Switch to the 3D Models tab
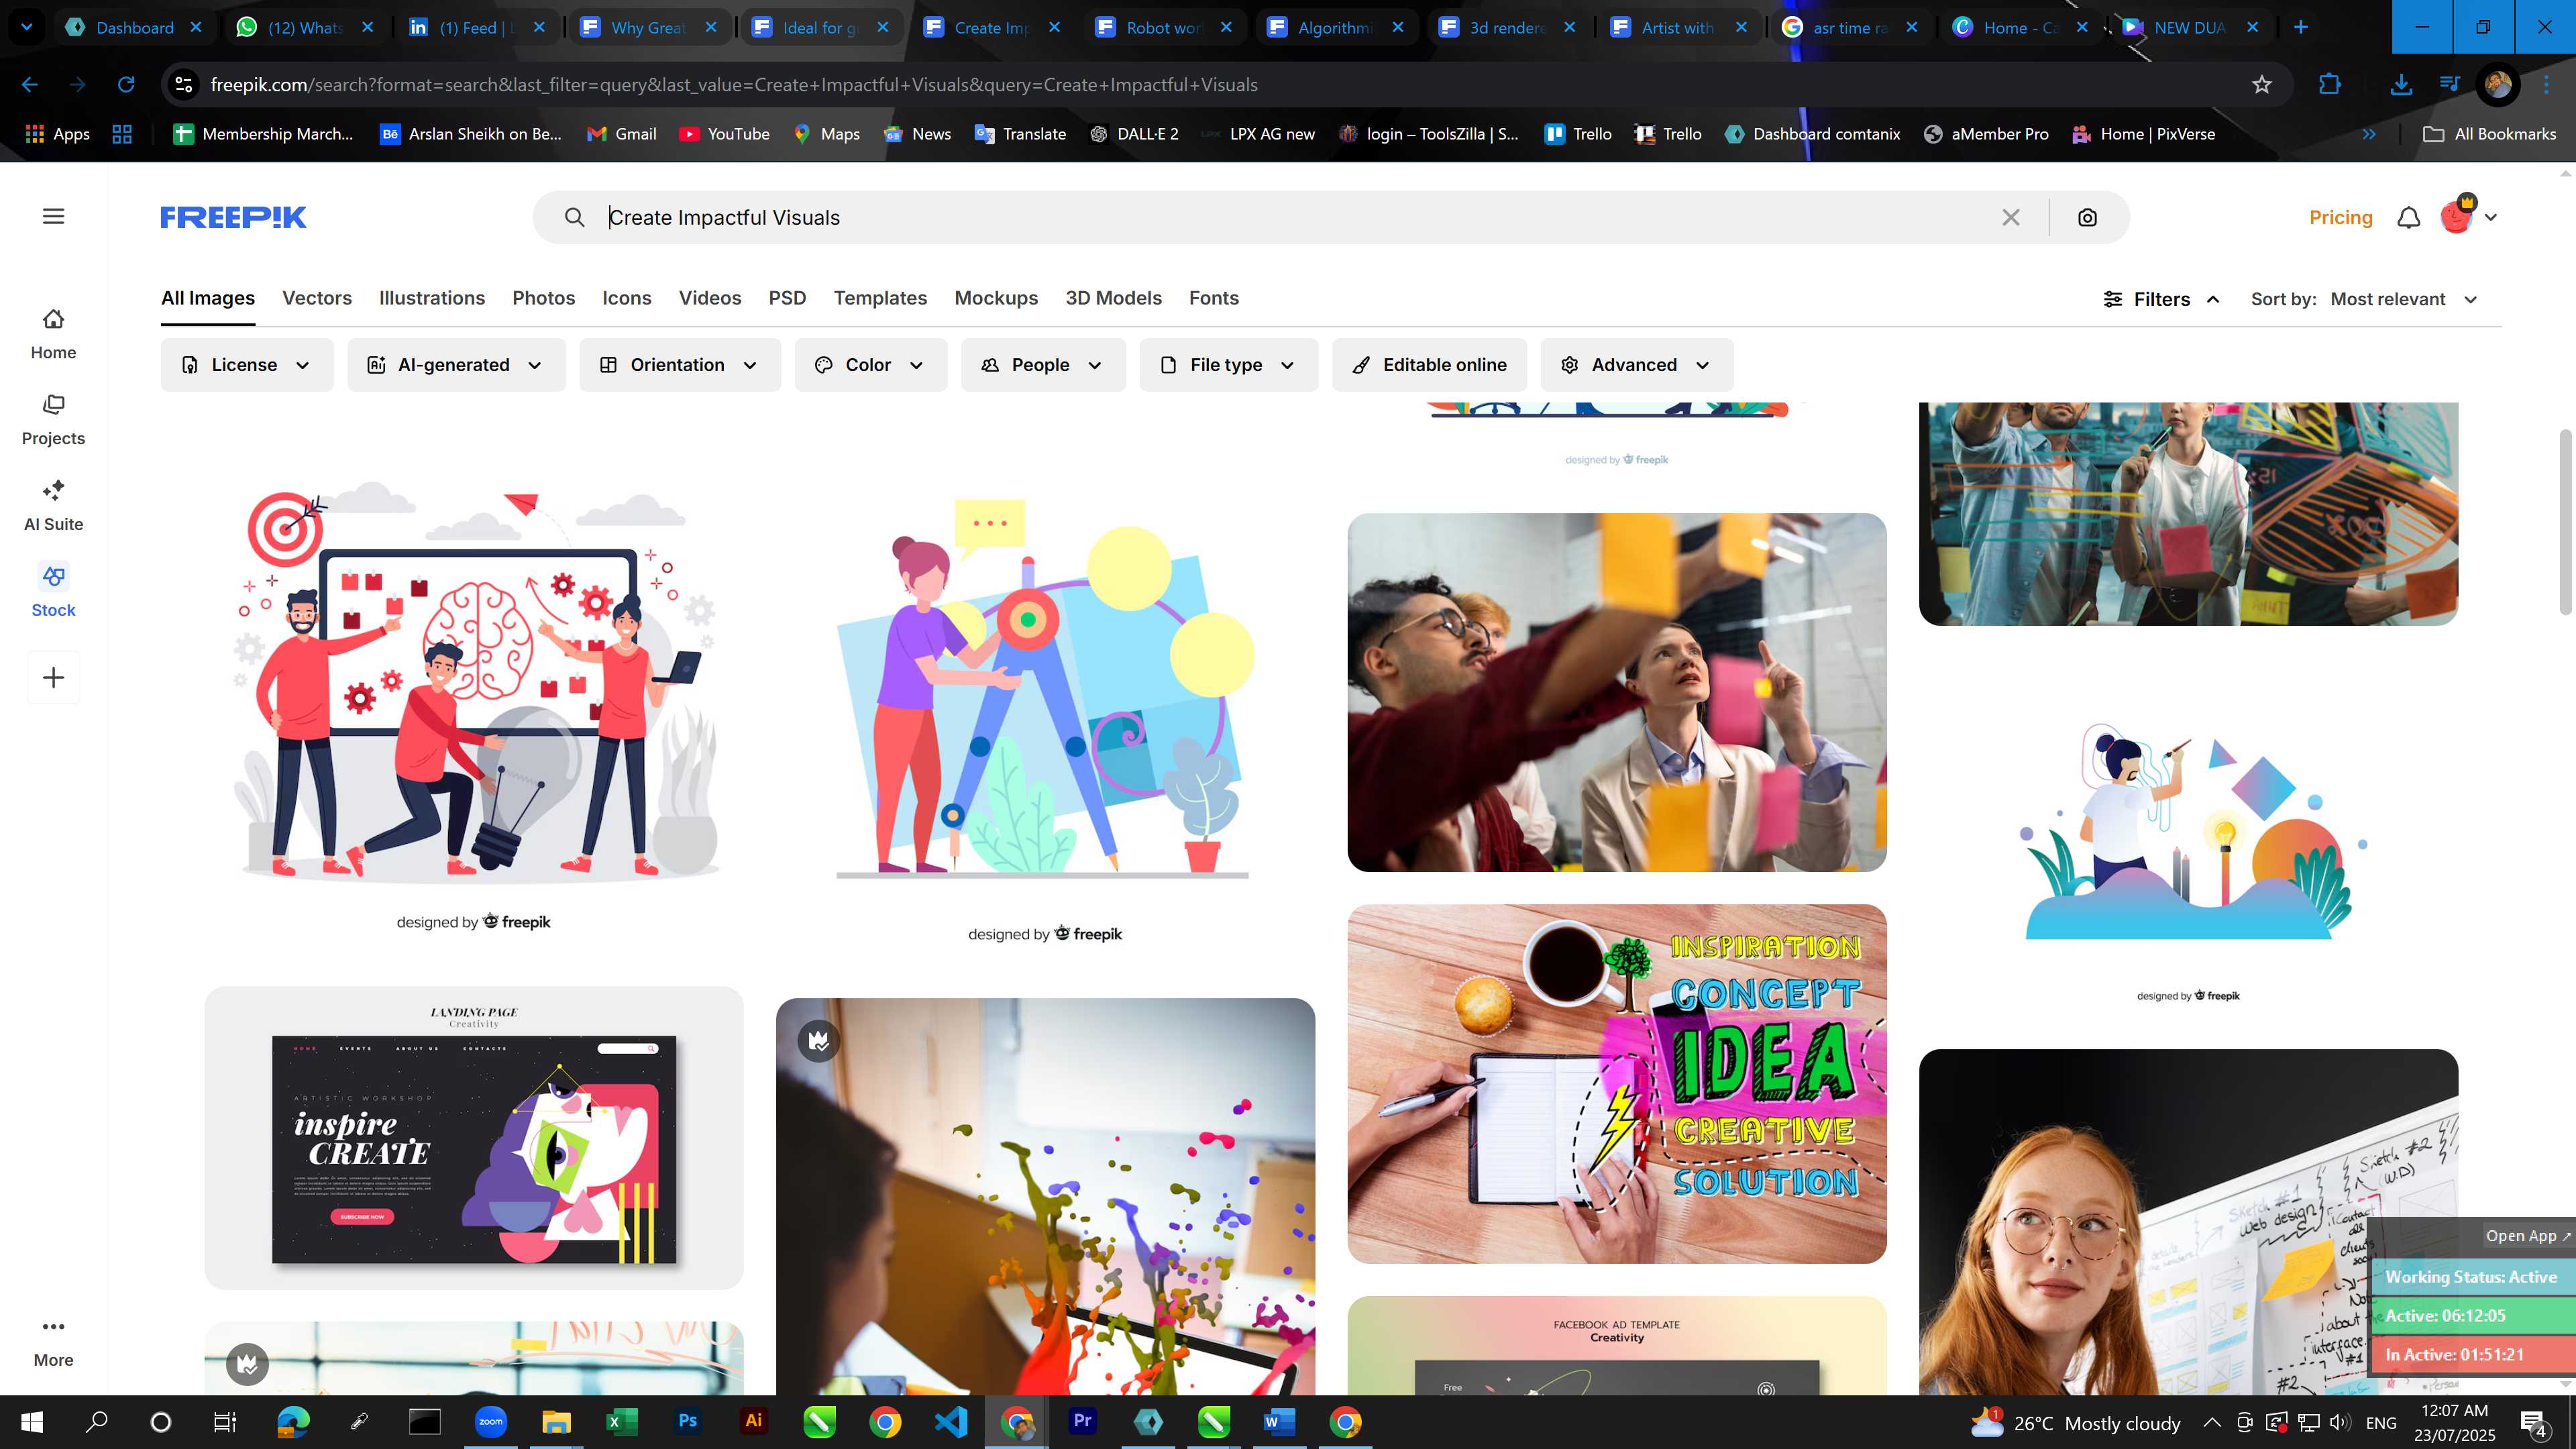 (x=1113, y=298)
